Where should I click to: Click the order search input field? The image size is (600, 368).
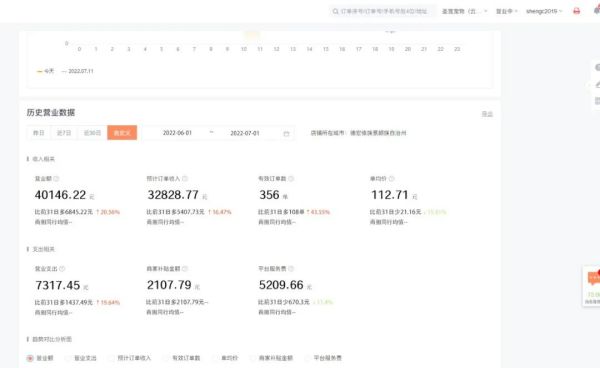383,11
